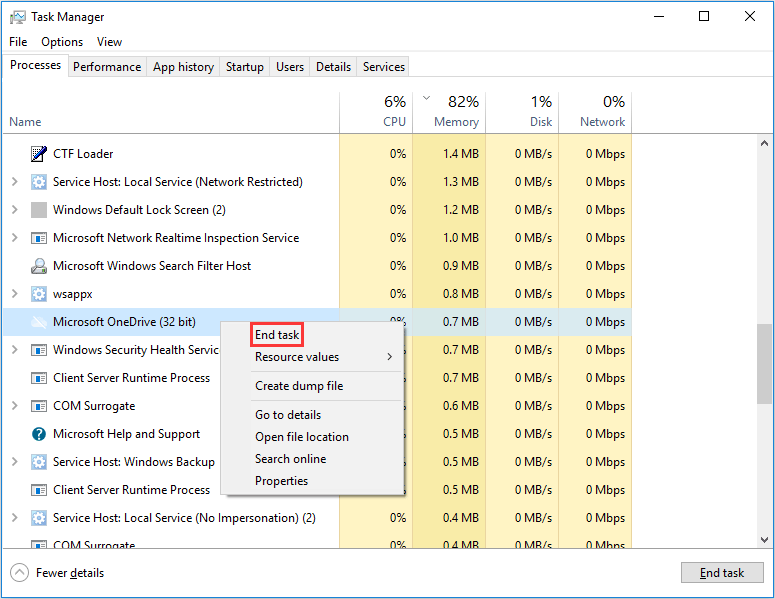Select Create dump file from context menu
775x599 pixels.
(x=298, y=386)
